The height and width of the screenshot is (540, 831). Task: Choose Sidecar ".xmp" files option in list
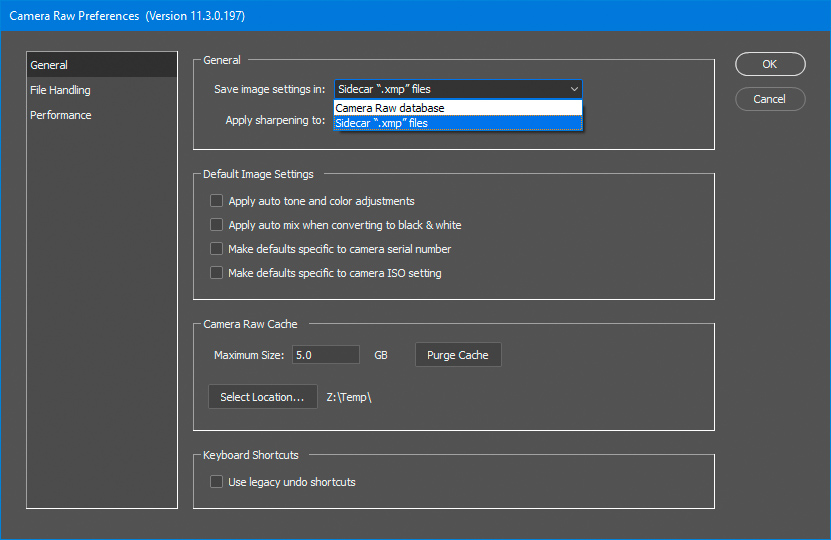pyautogui.click(x=458, y=123)
